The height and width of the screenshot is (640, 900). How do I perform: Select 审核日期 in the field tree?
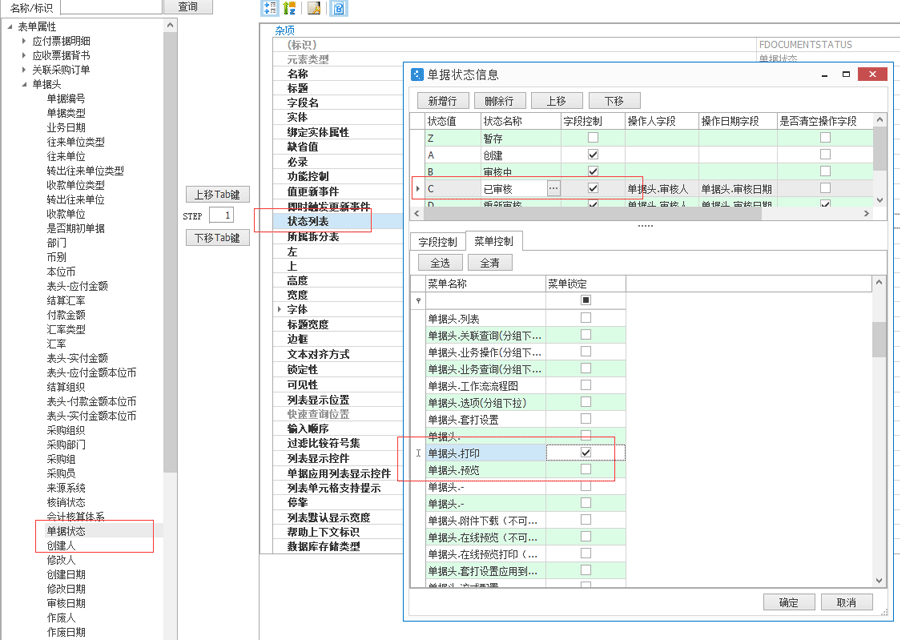[x=66, y=603]
